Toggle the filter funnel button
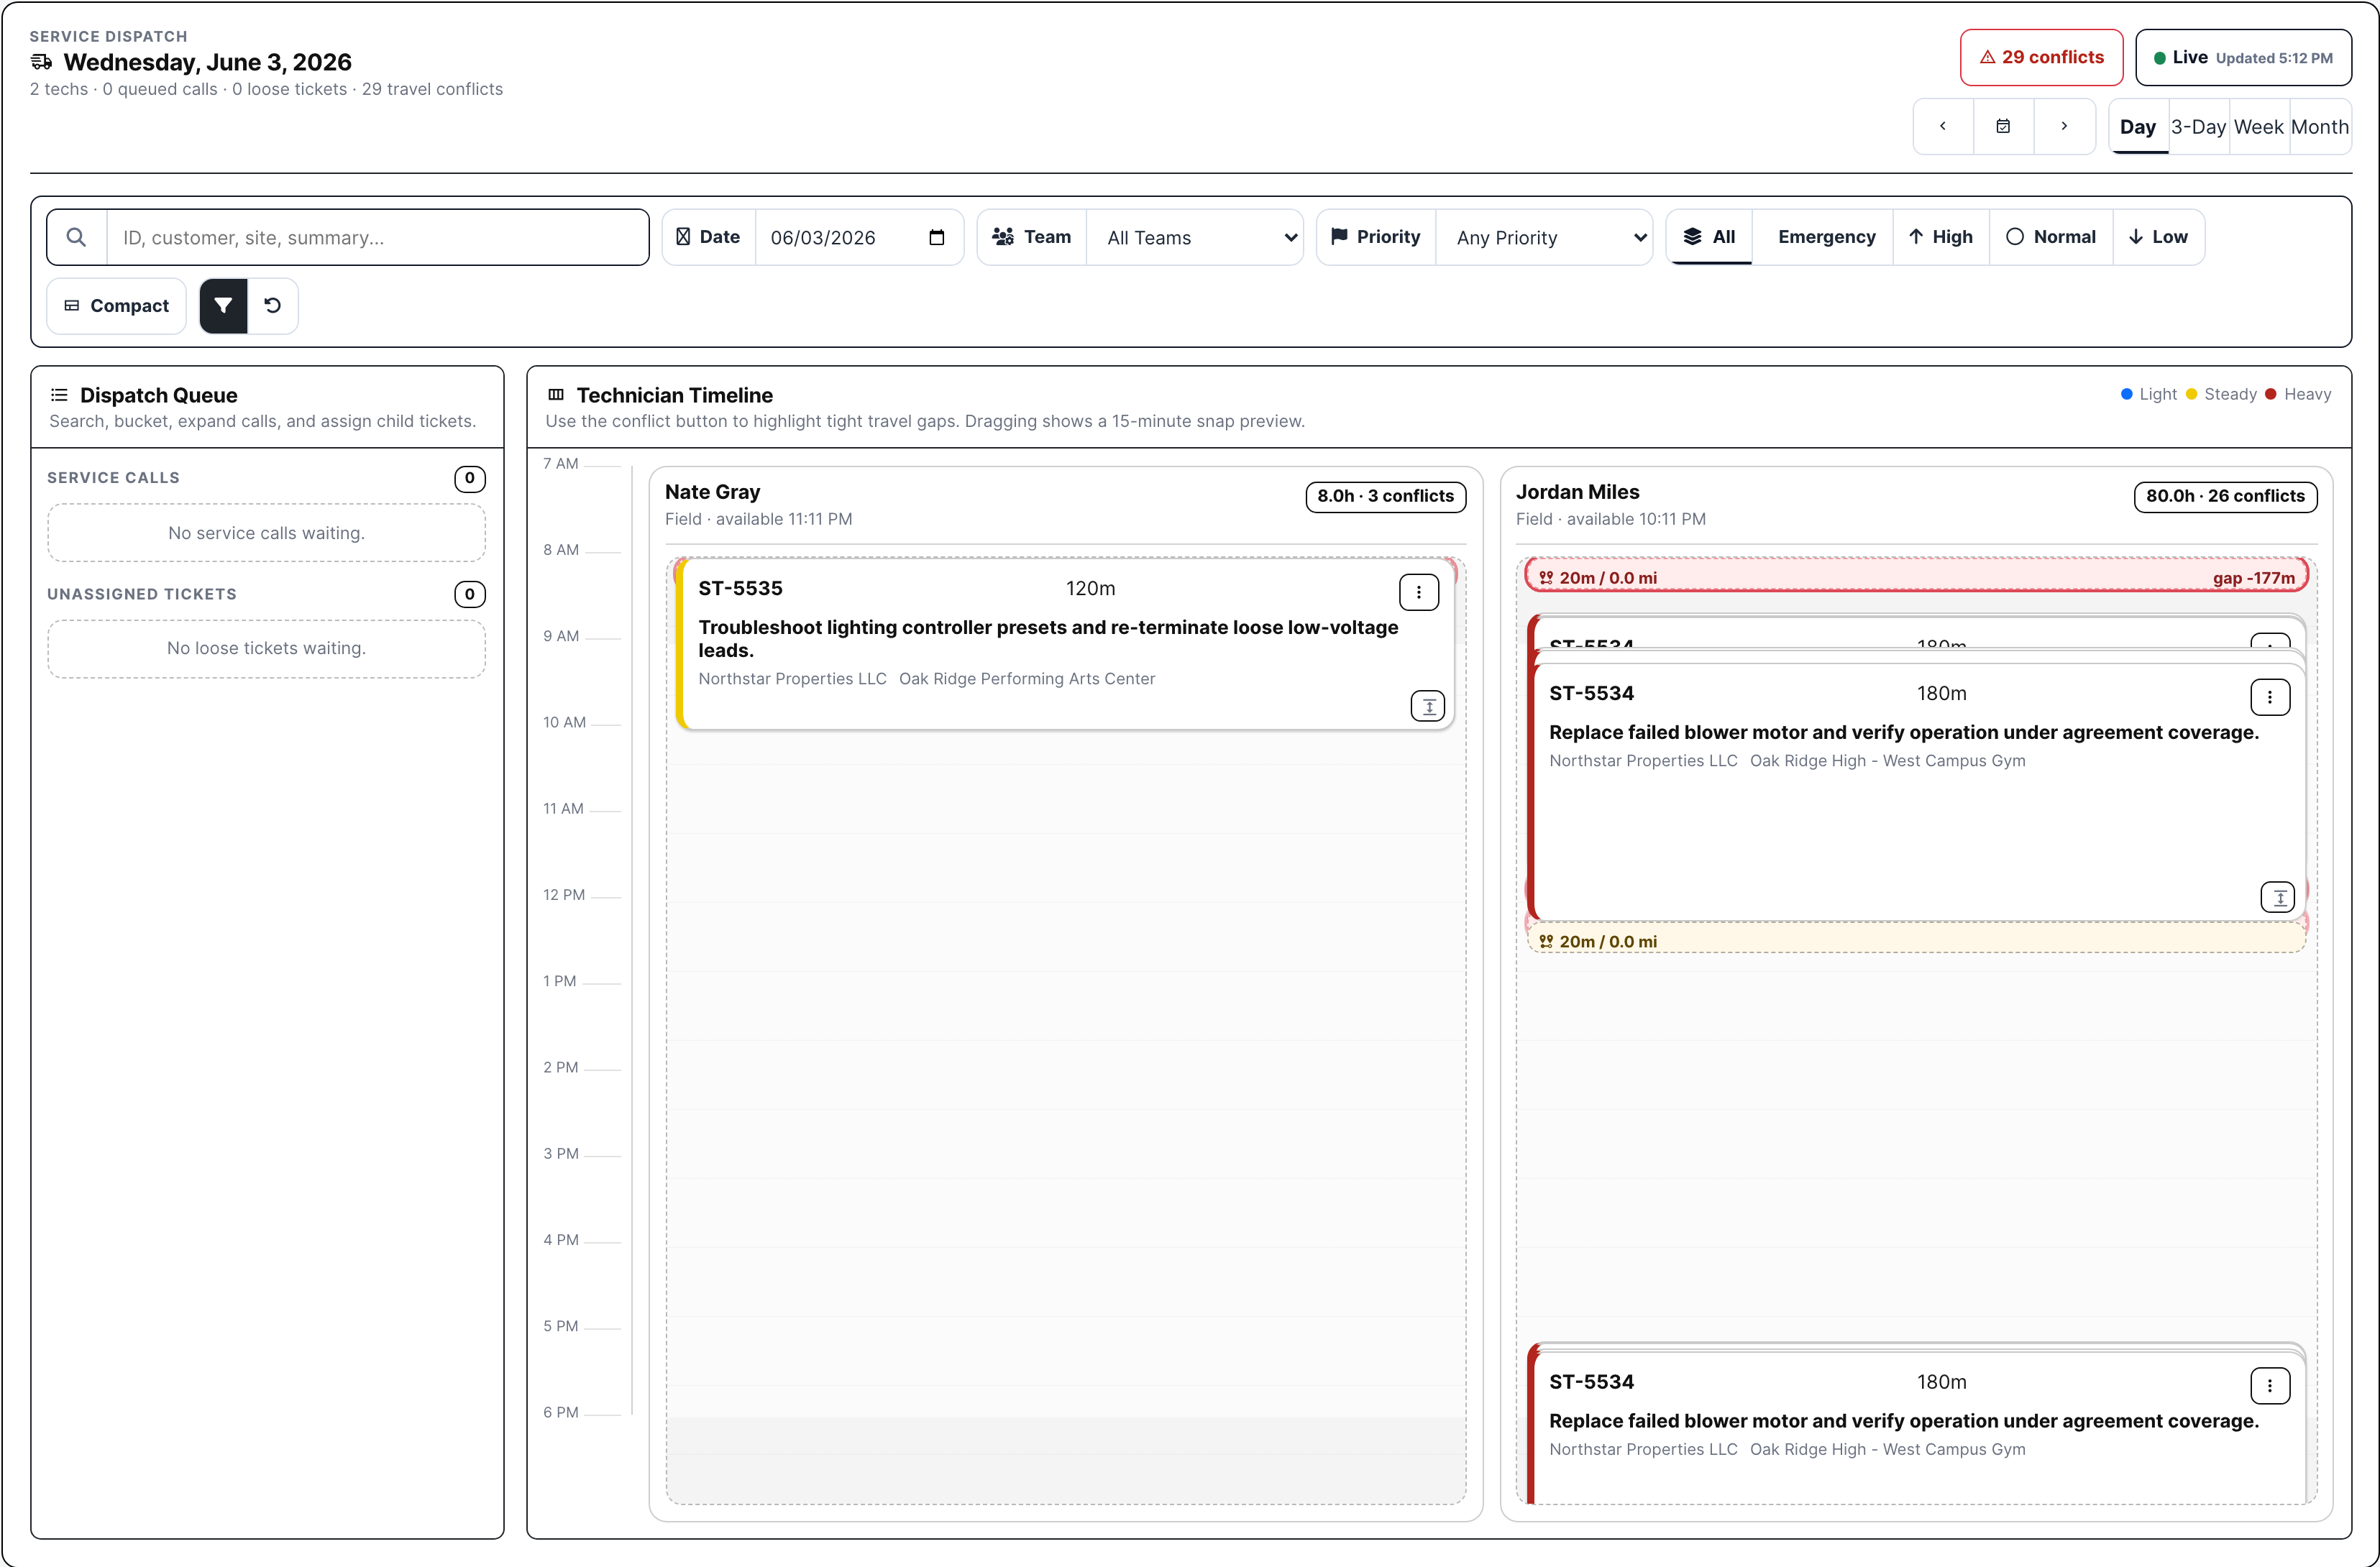Viewport: 2380px width, 1567px height. pyautogui.click(x=223, y=306)
